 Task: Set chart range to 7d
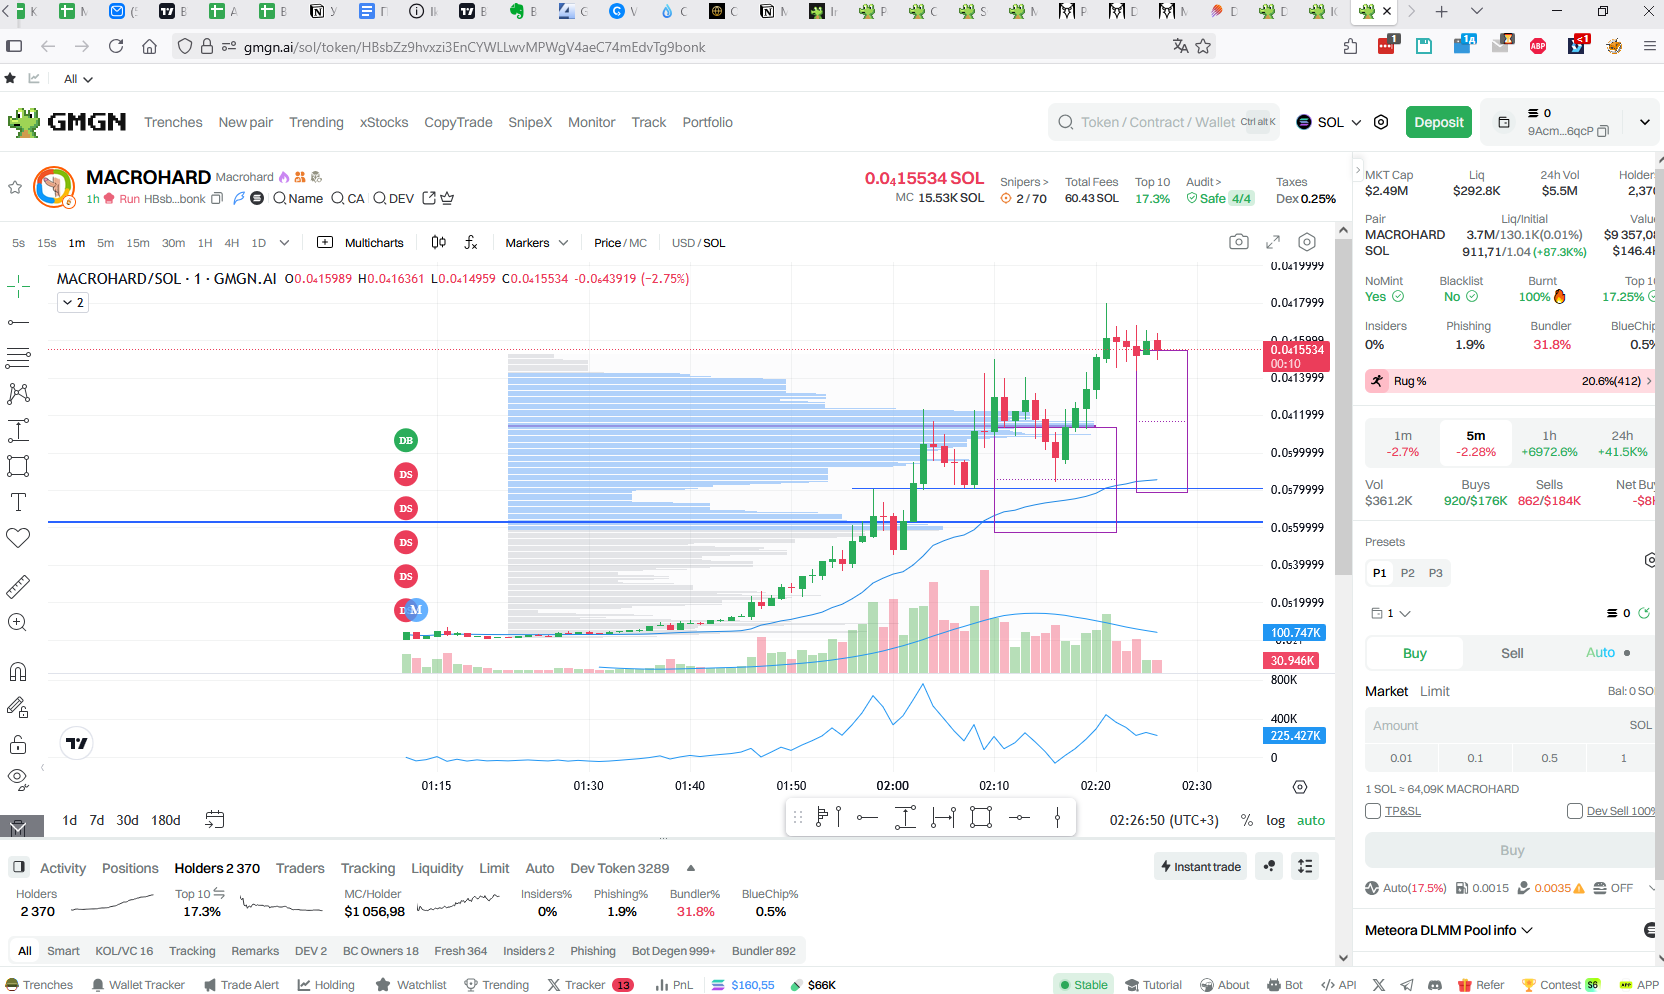(x=96, y=820)
